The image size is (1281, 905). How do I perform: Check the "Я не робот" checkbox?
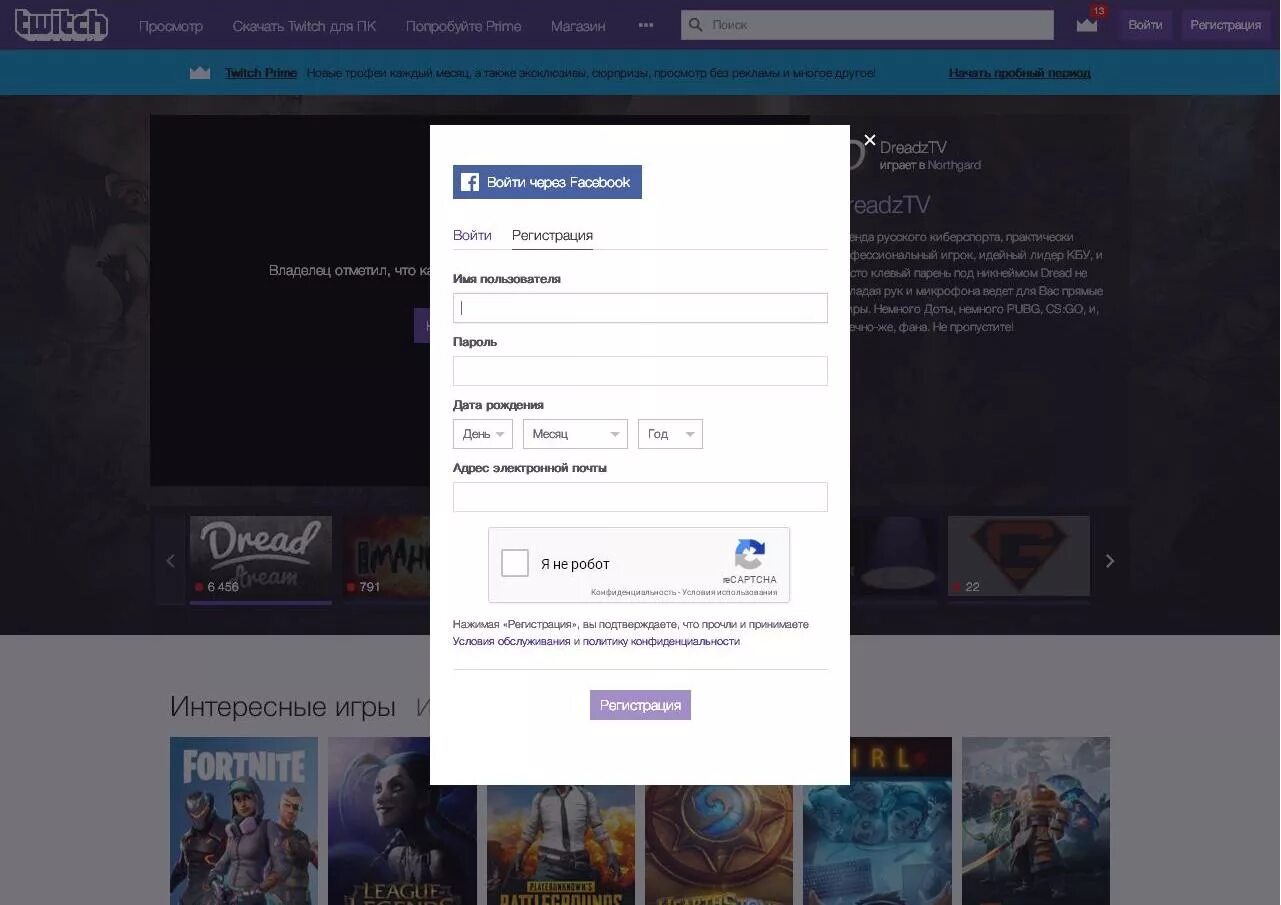pos(515,563)
